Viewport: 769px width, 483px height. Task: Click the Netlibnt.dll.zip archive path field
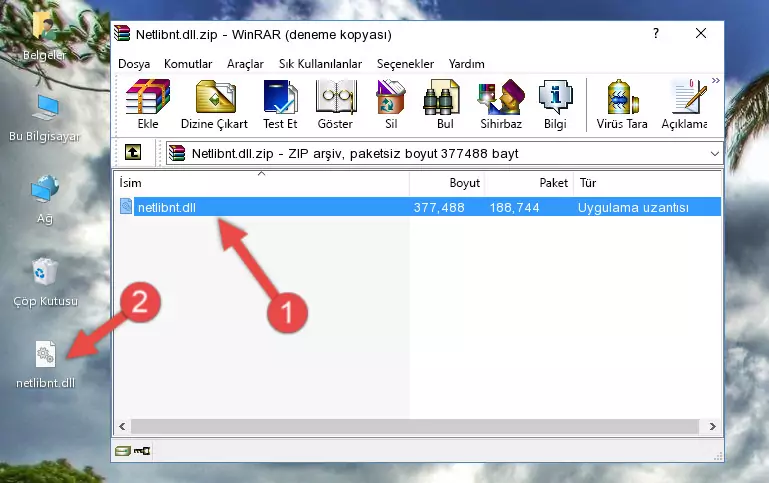(x=444, y=153)
